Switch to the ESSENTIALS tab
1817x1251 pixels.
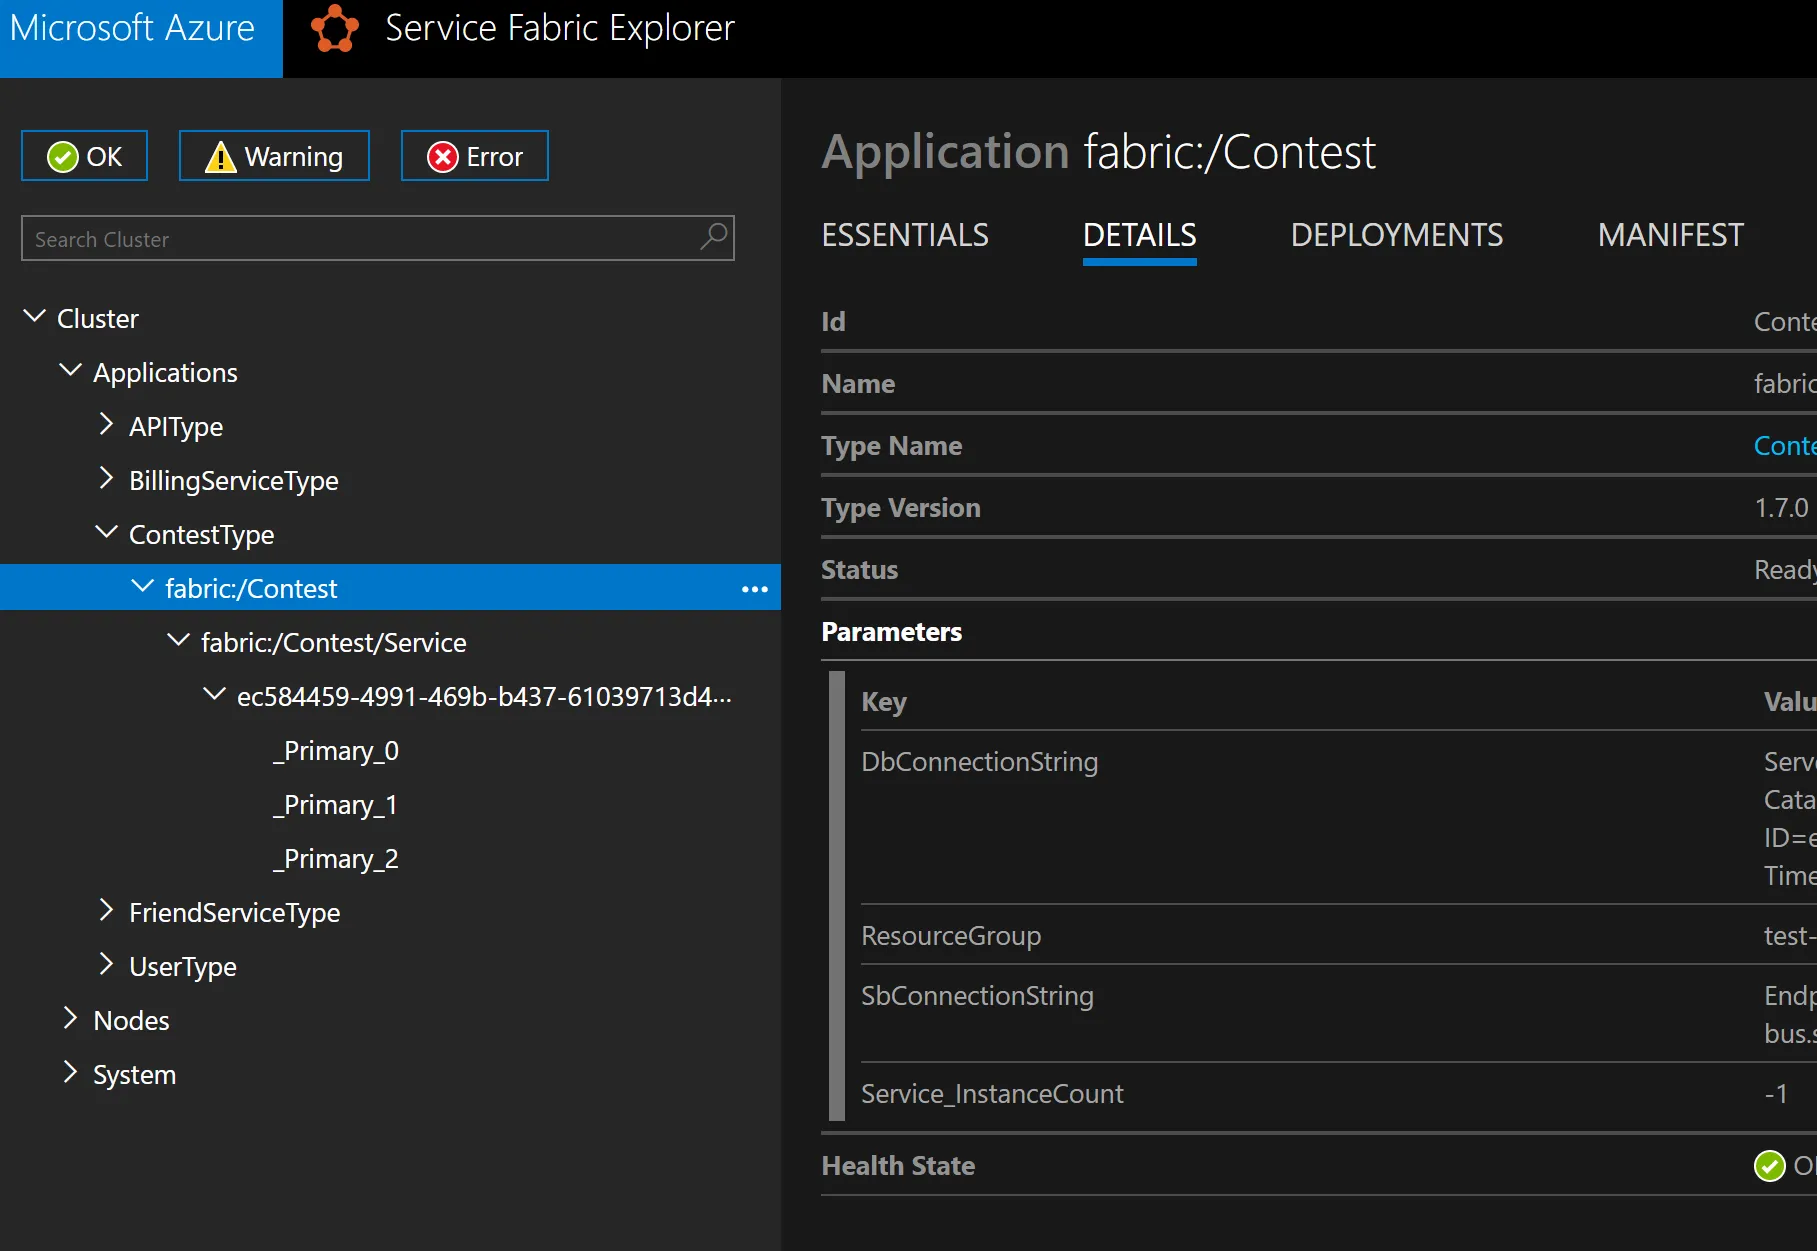pyautogui.click(x=904, y=235)
